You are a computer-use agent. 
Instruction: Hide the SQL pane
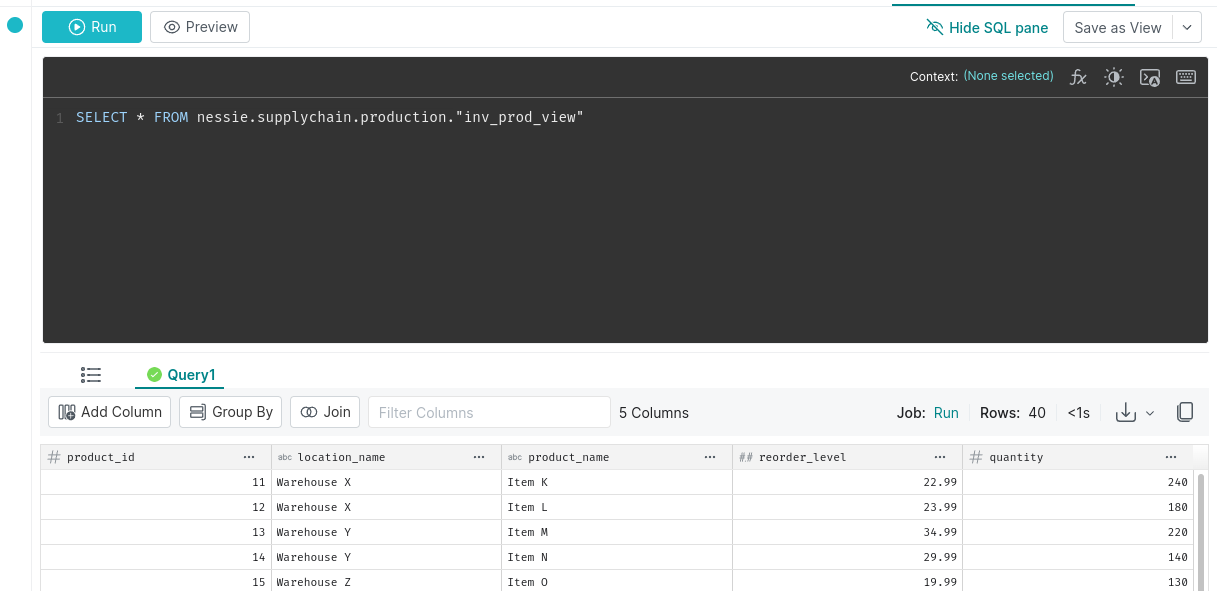pos(987,27)
